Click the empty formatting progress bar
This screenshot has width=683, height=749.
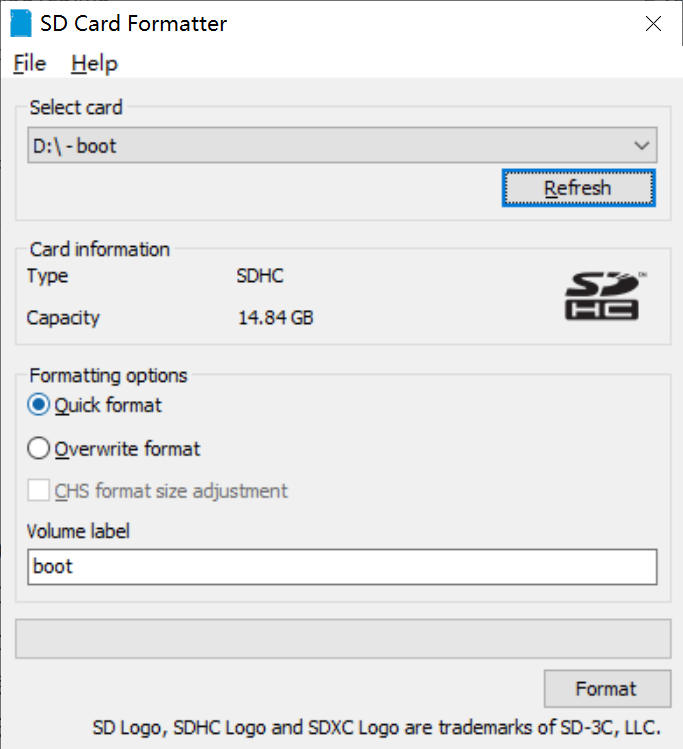(342, 638)
